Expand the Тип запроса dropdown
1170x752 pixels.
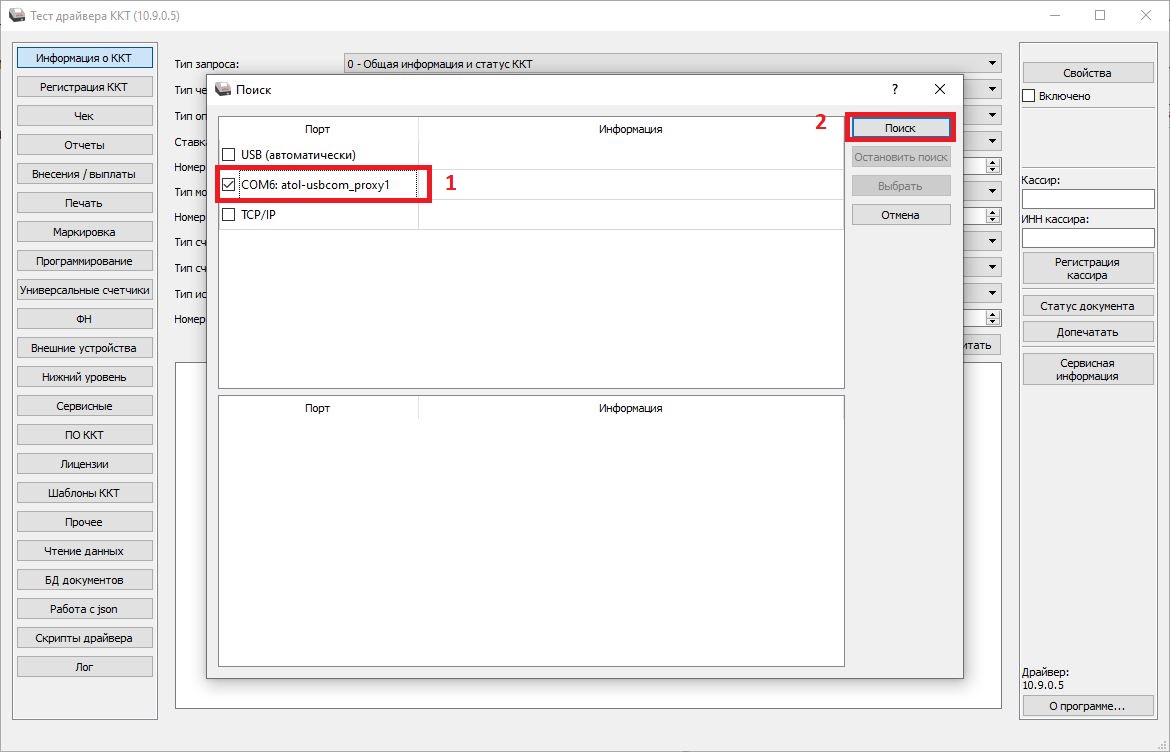(992, 64)
